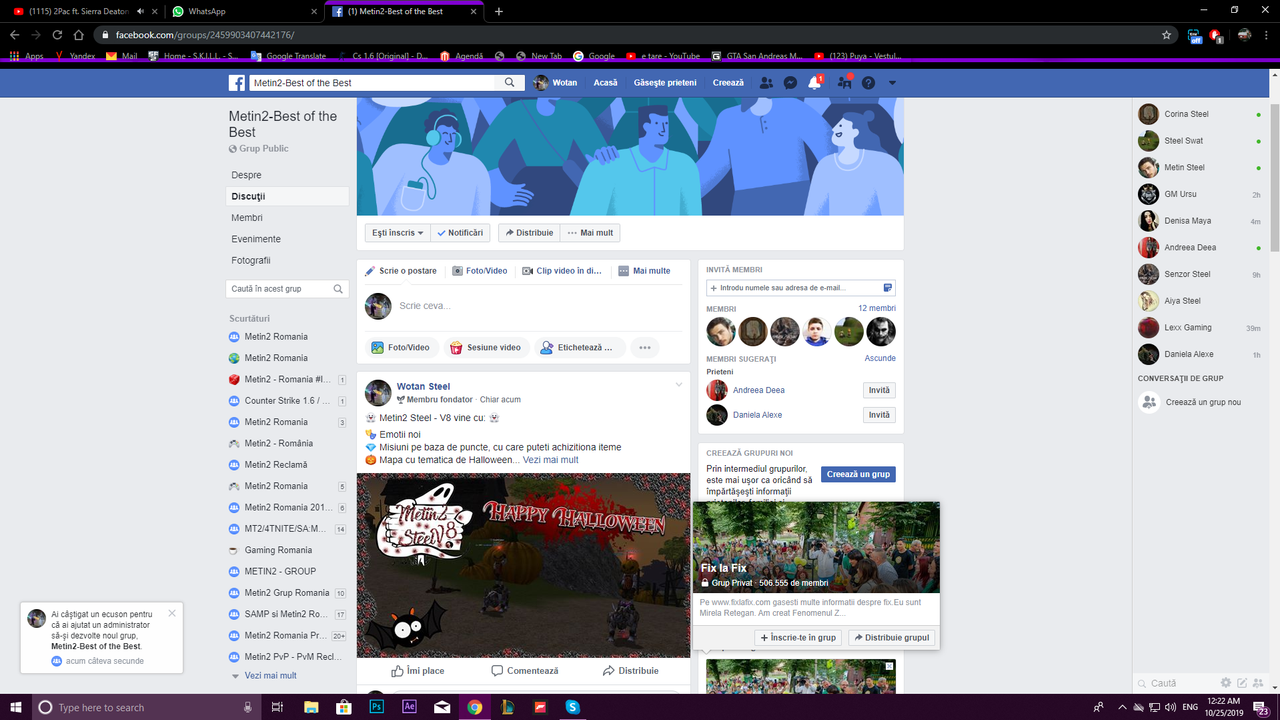Open the Messenger chats icon
The image size is (1280, 720).
[x=789, y=82]
